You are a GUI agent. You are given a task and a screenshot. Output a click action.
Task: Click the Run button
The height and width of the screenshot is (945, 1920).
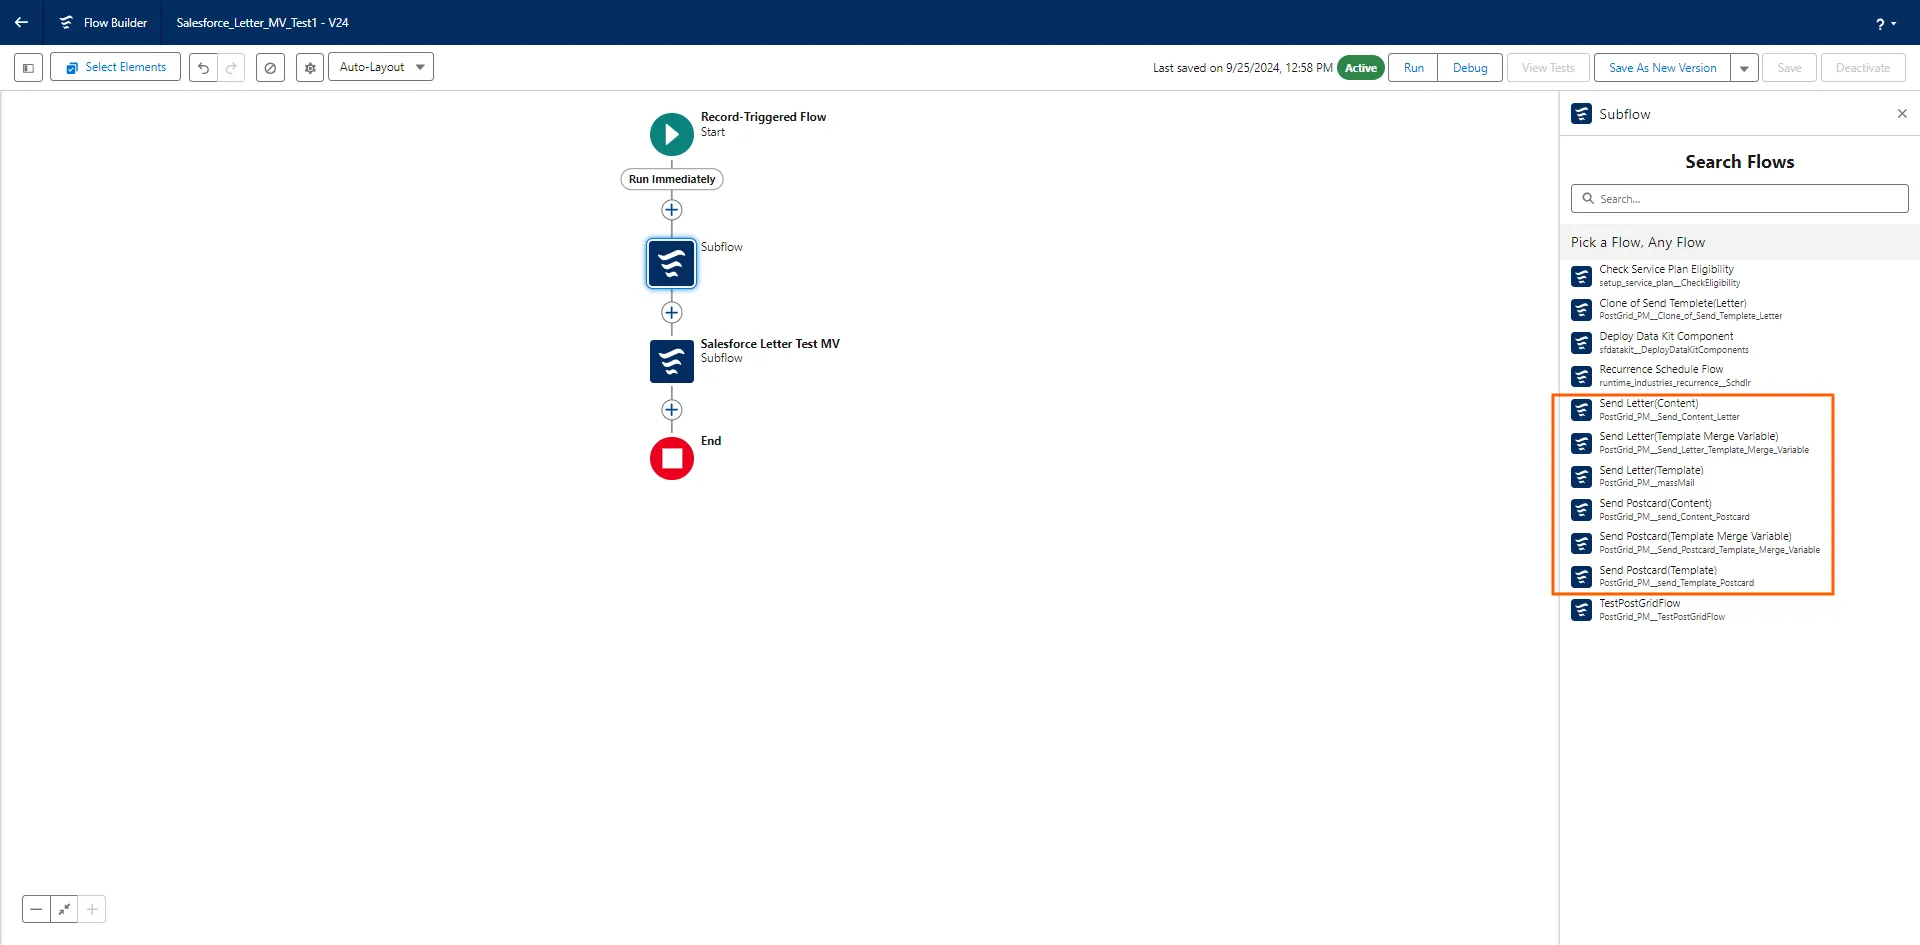point(1413,68)
